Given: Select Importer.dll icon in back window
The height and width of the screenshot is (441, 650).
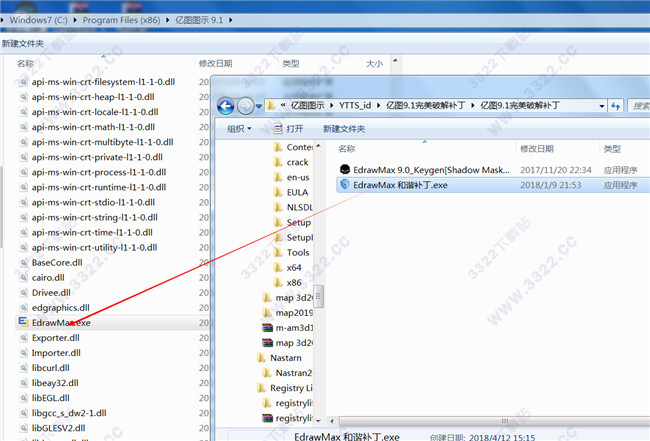Looking at the screenshot, I should click(x=24, y=353).
